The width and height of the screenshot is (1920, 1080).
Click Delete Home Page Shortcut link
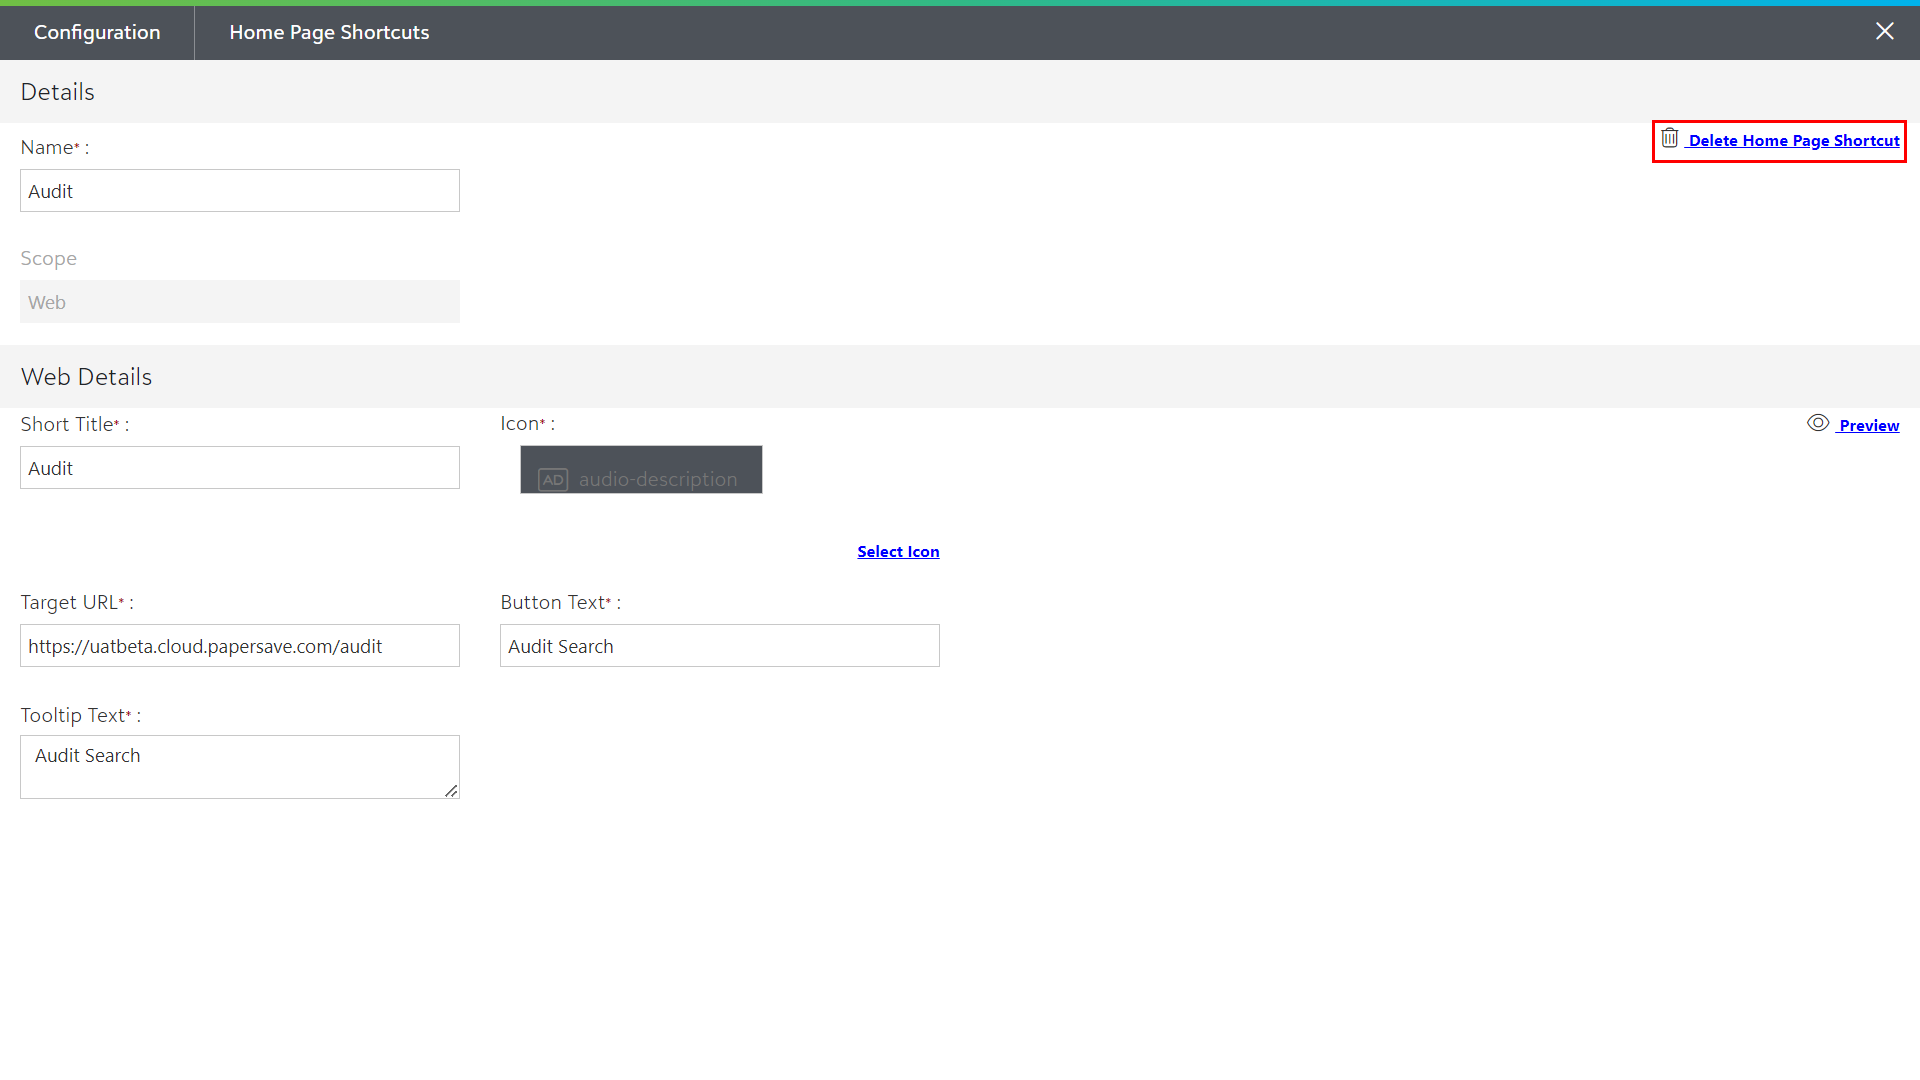point(1793,141)
